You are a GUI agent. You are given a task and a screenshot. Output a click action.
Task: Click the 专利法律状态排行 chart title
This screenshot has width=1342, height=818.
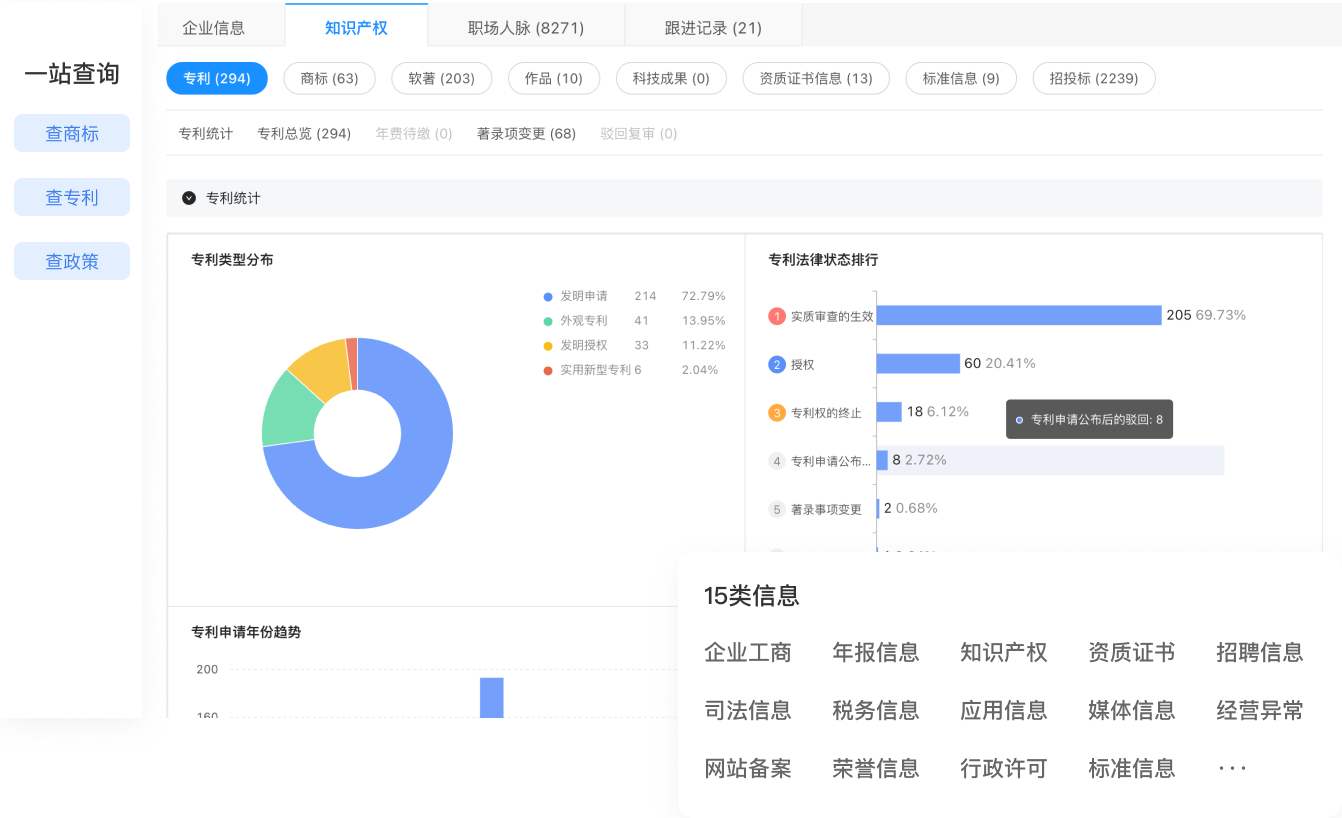pyautogui.click(x=823, y=260)
